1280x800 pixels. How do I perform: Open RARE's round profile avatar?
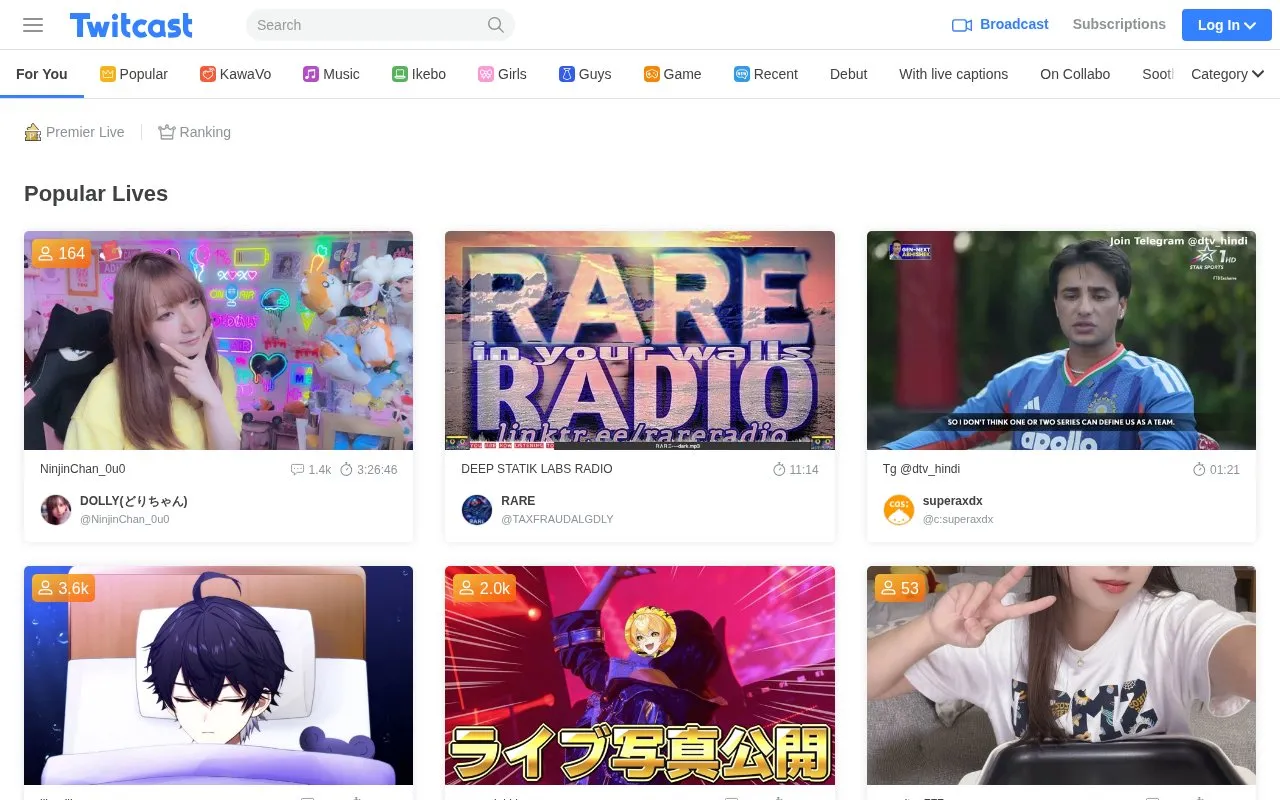click(x=477, y=510)
